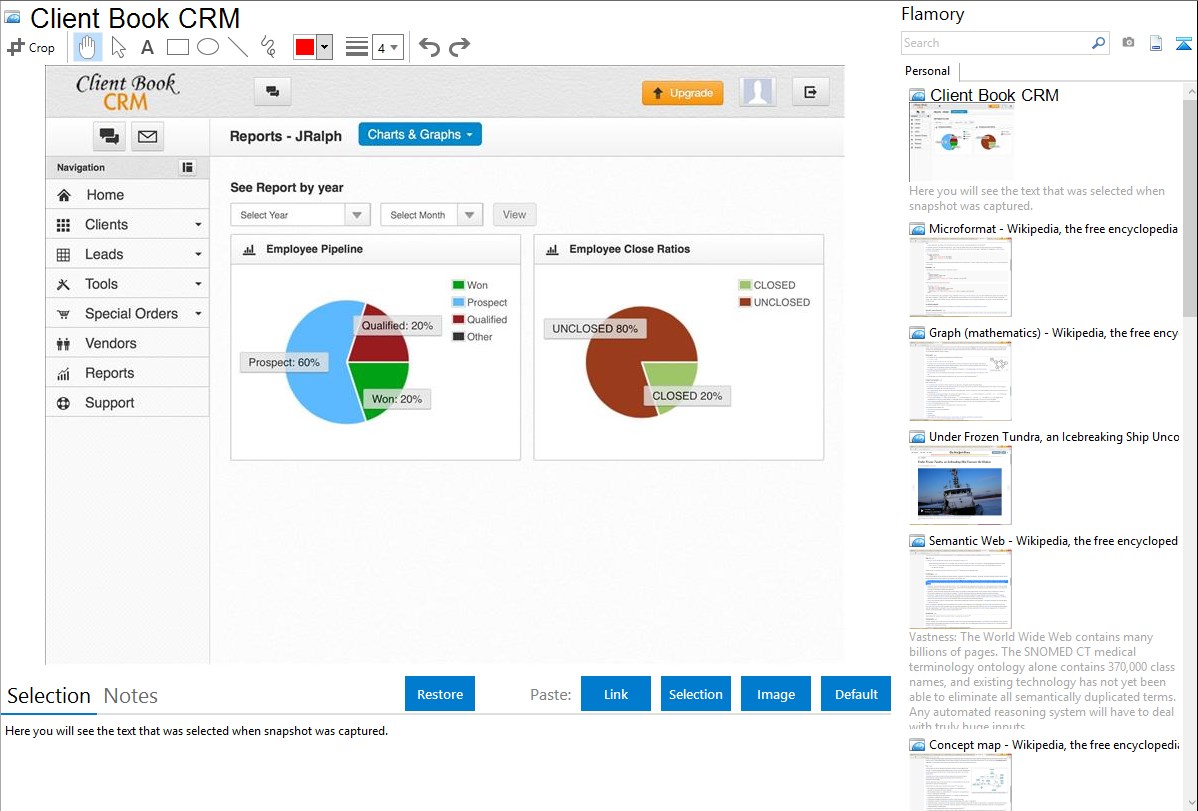Open the Charts & Graphs dropdown
This screenshot has height=811, width=1198.
(420, 135)
